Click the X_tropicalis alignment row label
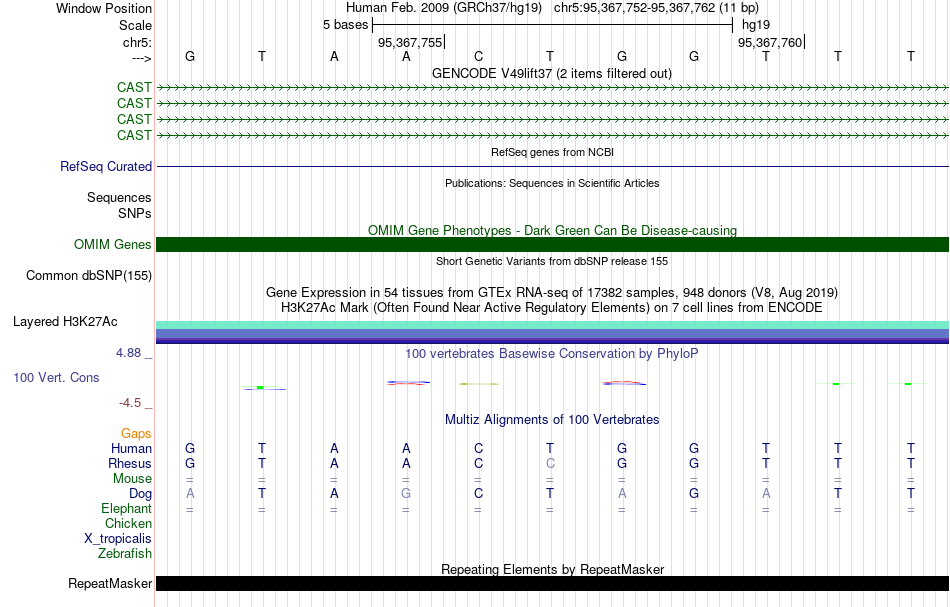Screen dimensions: 950x607 coord(118,539)
